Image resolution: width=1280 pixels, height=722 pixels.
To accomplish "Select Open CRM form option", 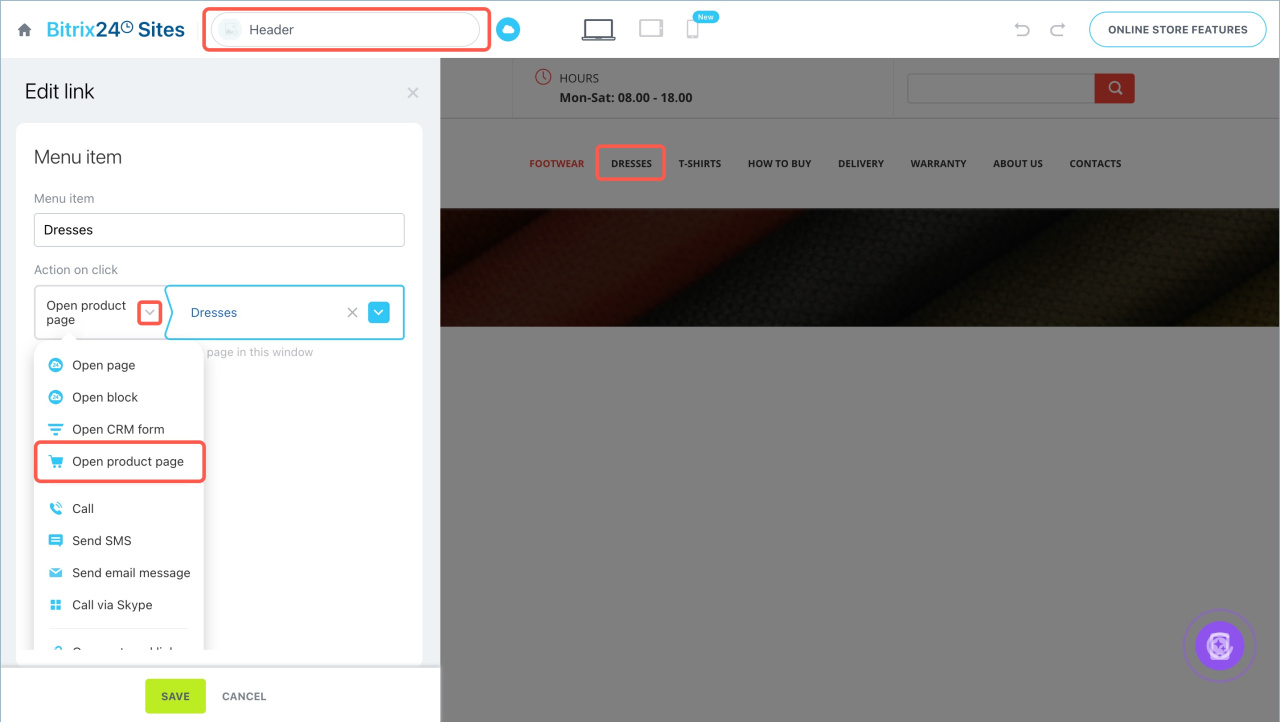I will pyautogui.click(x=118, y=430).
